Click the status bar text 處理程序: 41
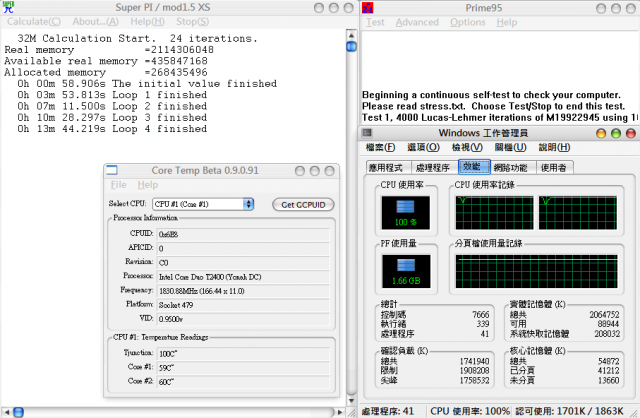 pyautogui.click(x=388, y=411)
